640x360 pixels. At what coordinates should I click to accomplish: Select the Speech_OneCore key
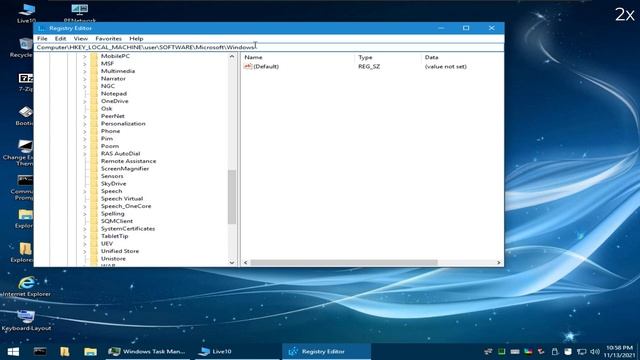point(126,206)
